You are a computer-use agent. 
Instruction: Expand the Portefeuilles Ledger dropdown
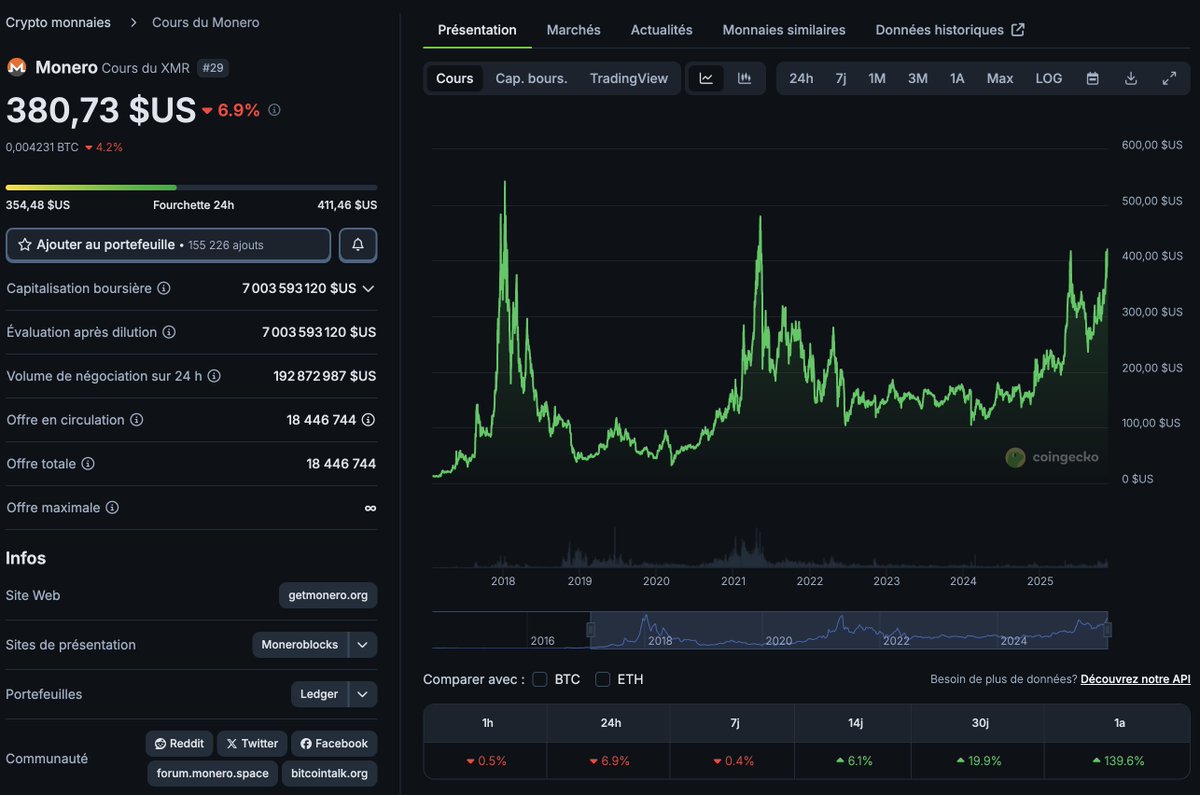coord(362,694)
